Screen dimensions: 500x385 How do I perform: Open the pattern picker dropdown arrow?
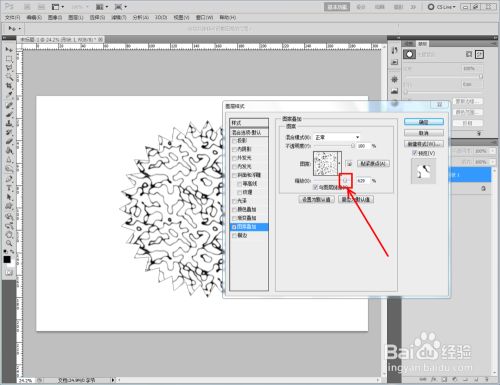pos(340,164)
